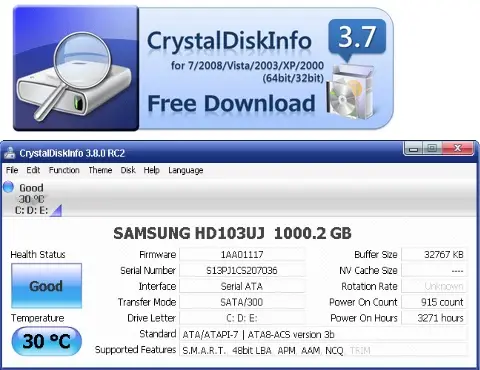Viewport: 480px width, 370px height.
Task: Click the Health Status label
Action: pyautogui.click(x=38, y=254)
